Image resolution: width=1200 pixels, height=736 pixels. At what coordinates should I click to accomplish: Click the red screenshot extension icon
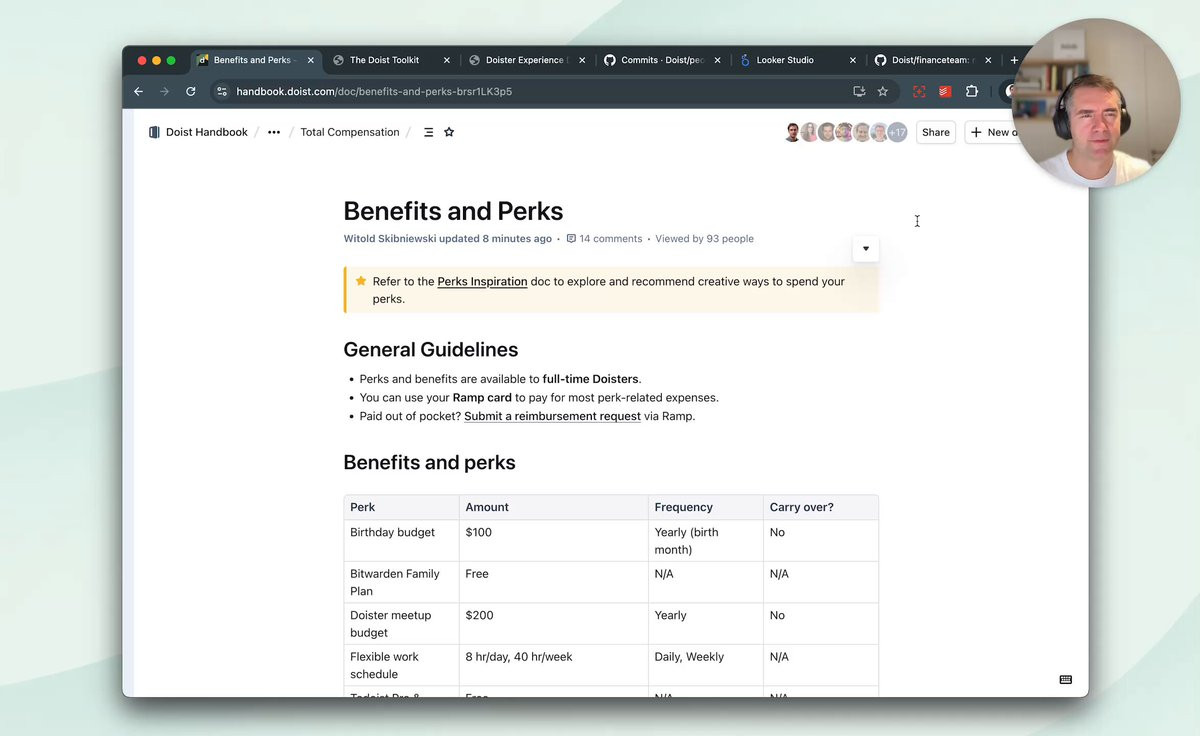click(919, 91)
